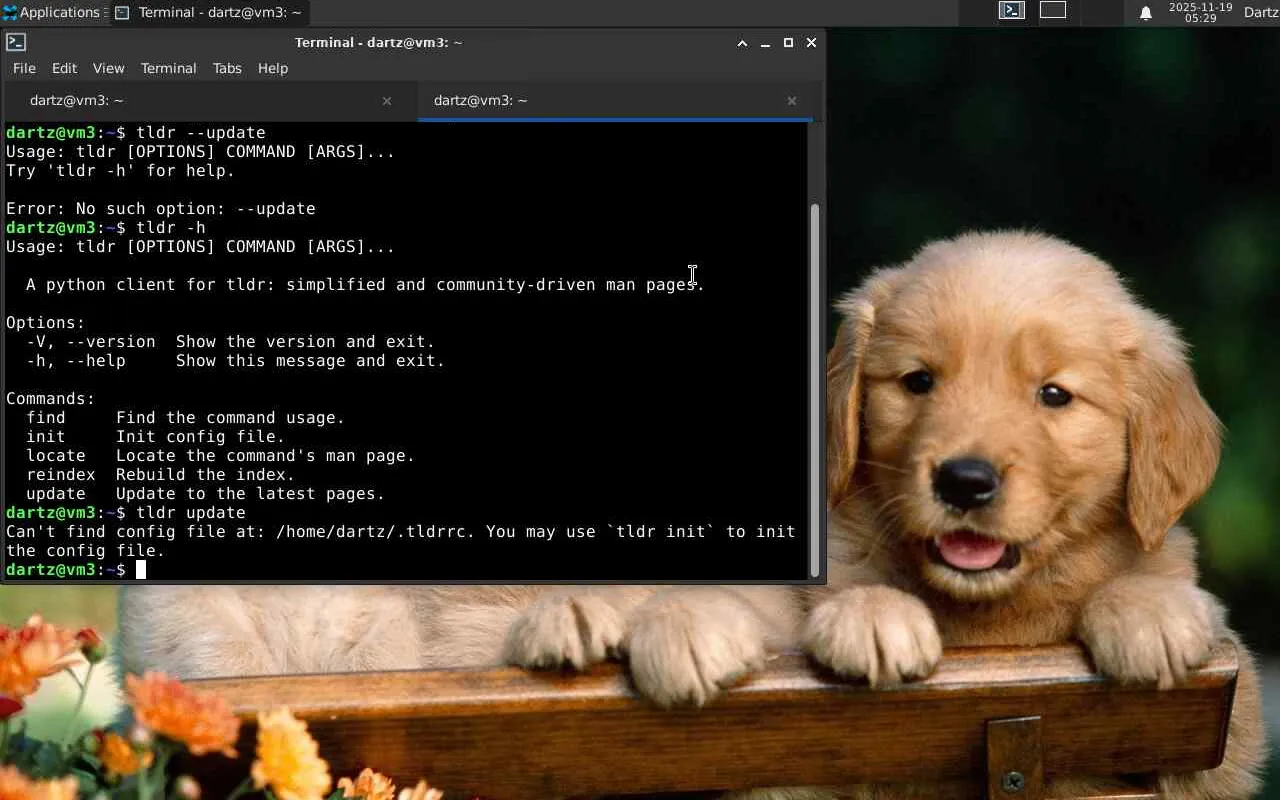The width and height of the screenshot is (1280, 800).
Task: Minimize the Terminal window
Action: point(765,43)
